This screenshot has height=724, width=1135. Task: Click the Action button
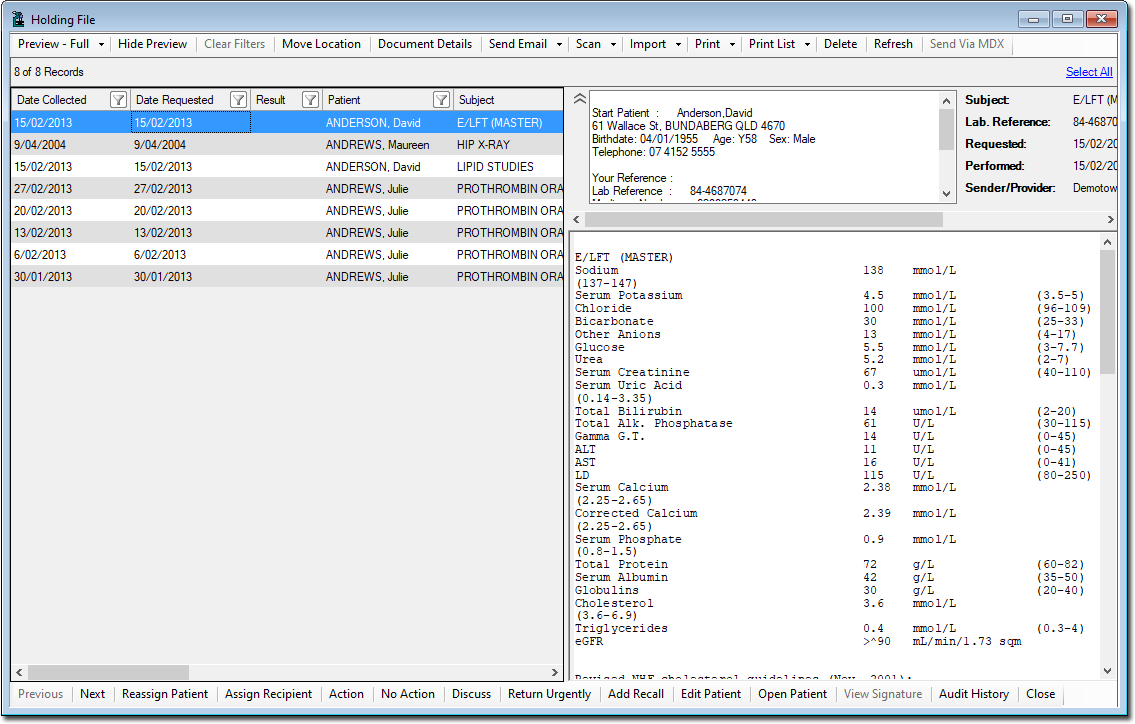point(347,694)
